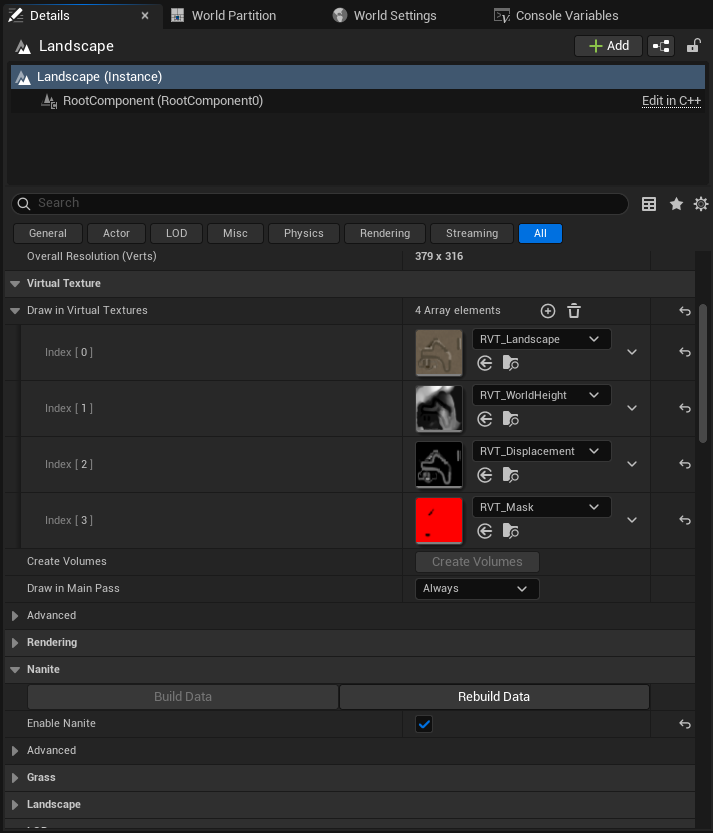713x833 pixels.
Task: Open the Draw in Main Pass dropdown
Action: point(477,589)
